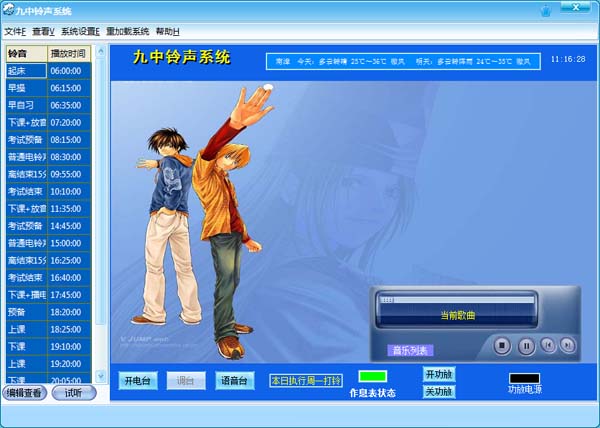The height and width of the screenshot is (428, 600).
Task: Click the 开电台 button
Action: click(x=138, y=381)
